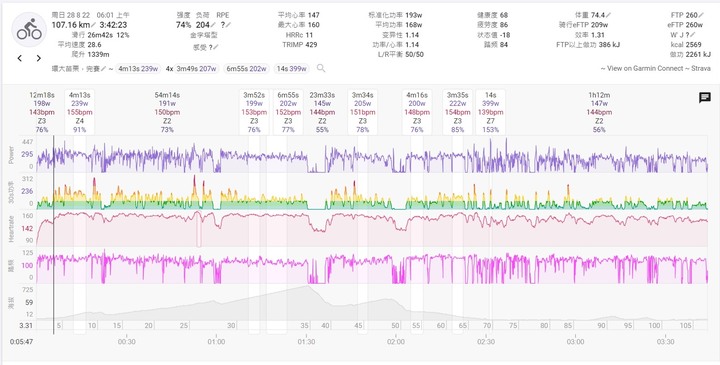Edit distance pencil next to 107.16 km
The width and height of the screenshot is (720, 365).
point(94,25)
